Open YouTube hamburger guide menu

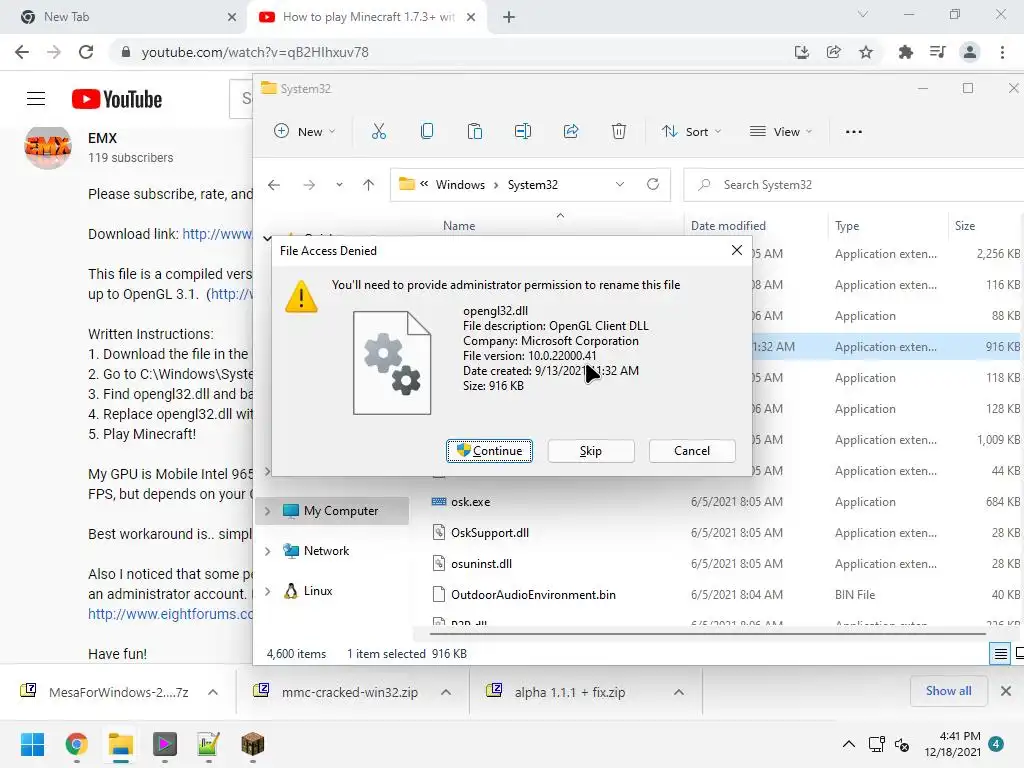coord(36,99)
